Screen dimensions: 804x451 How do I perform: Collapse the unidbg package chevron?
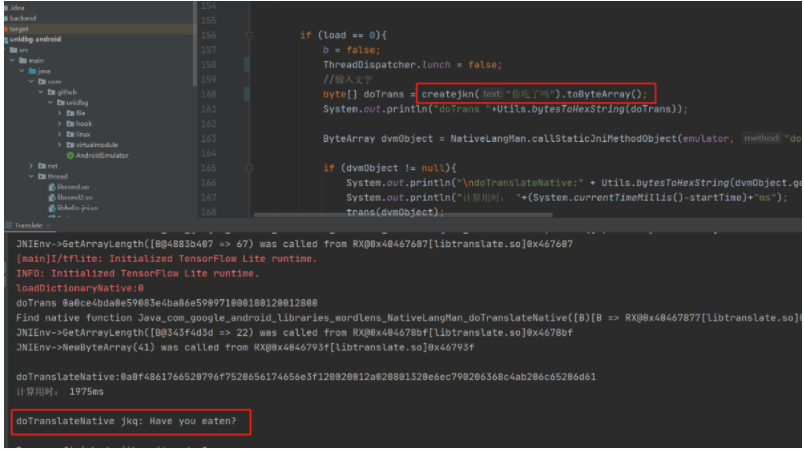point(50,102)
